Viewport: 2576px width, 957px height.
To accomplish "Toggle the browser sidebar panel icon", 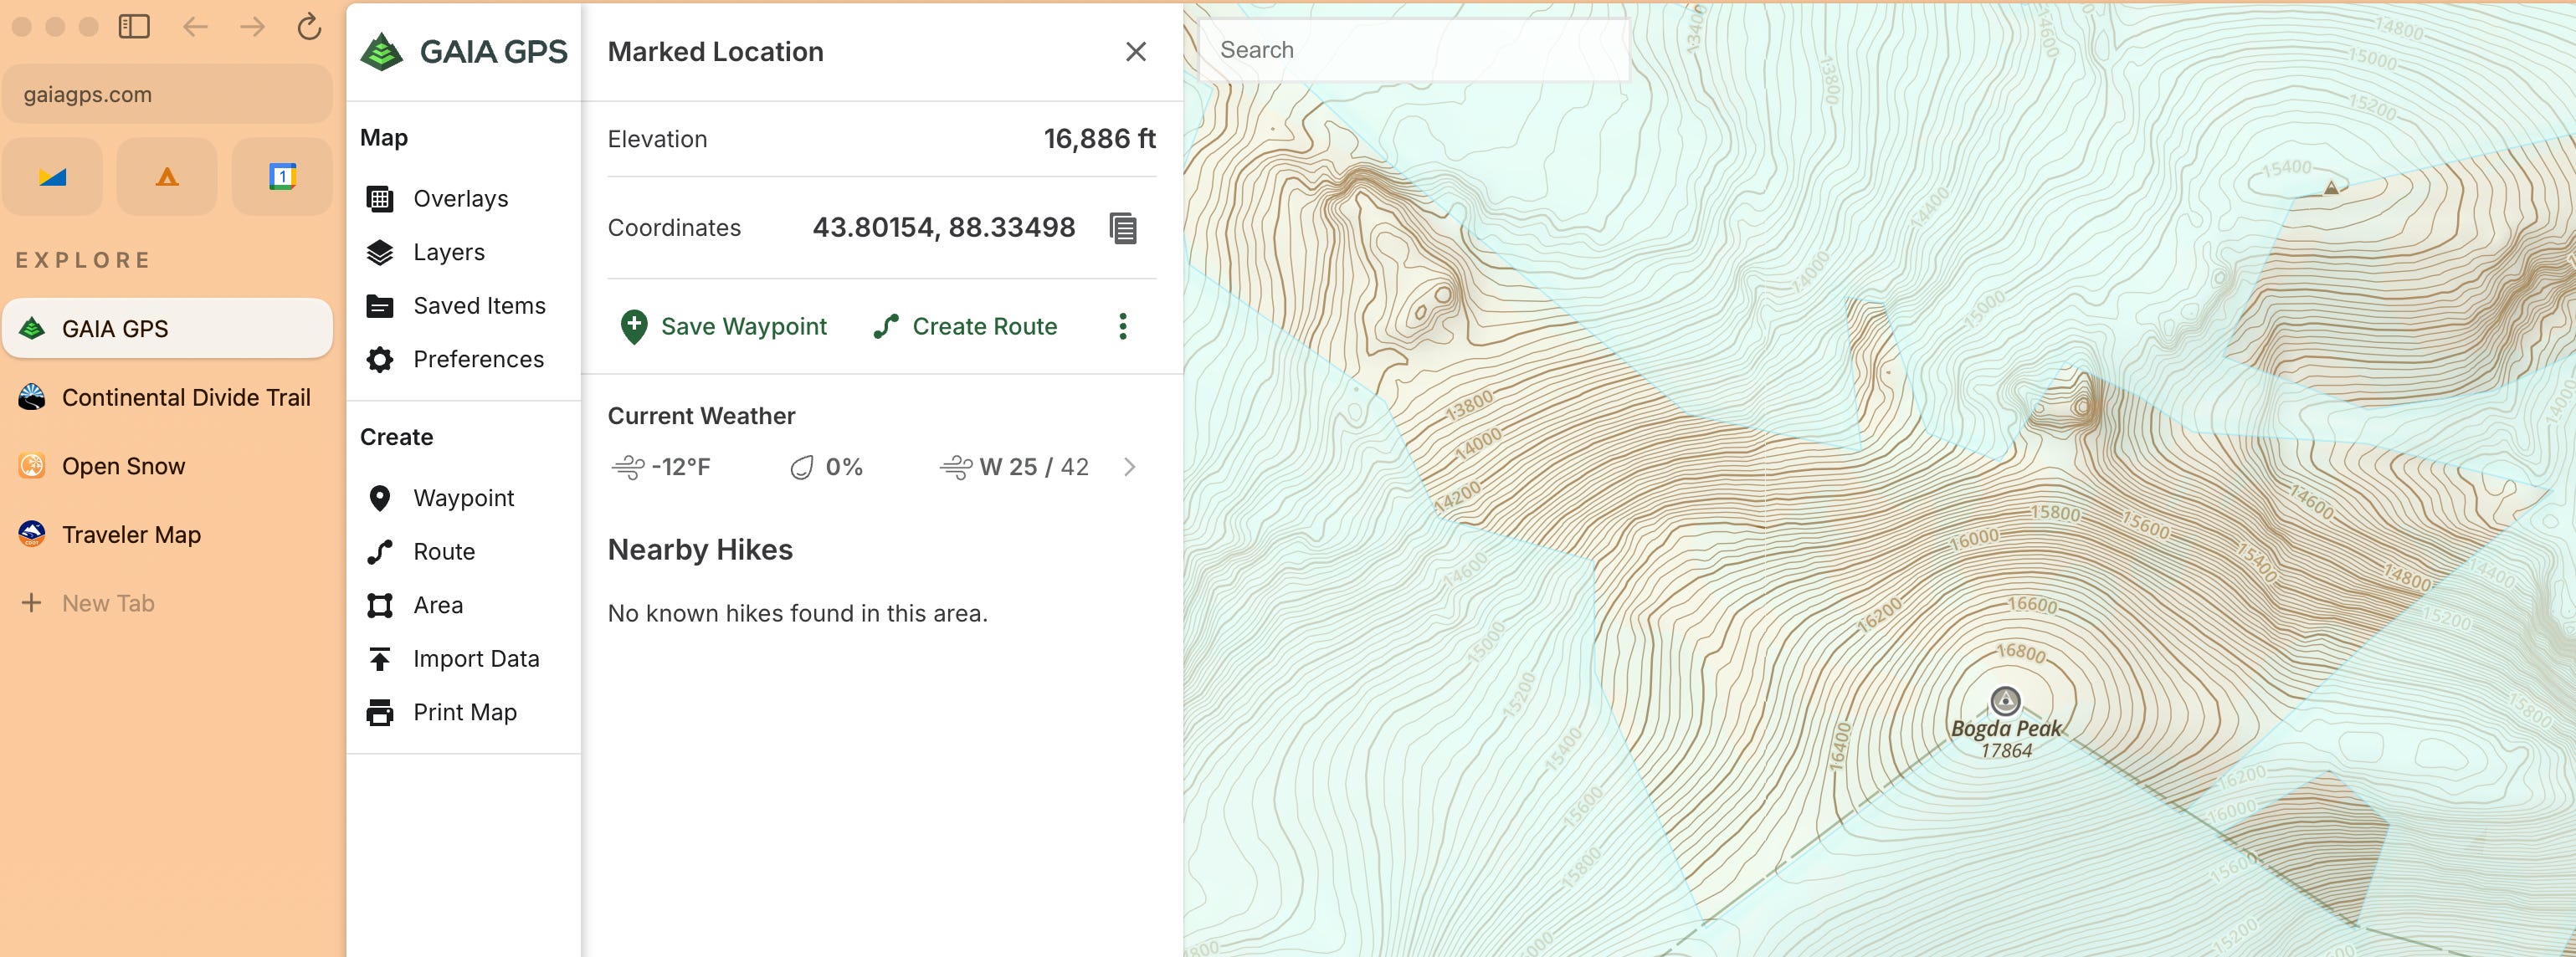I will [x=134, y=27].
